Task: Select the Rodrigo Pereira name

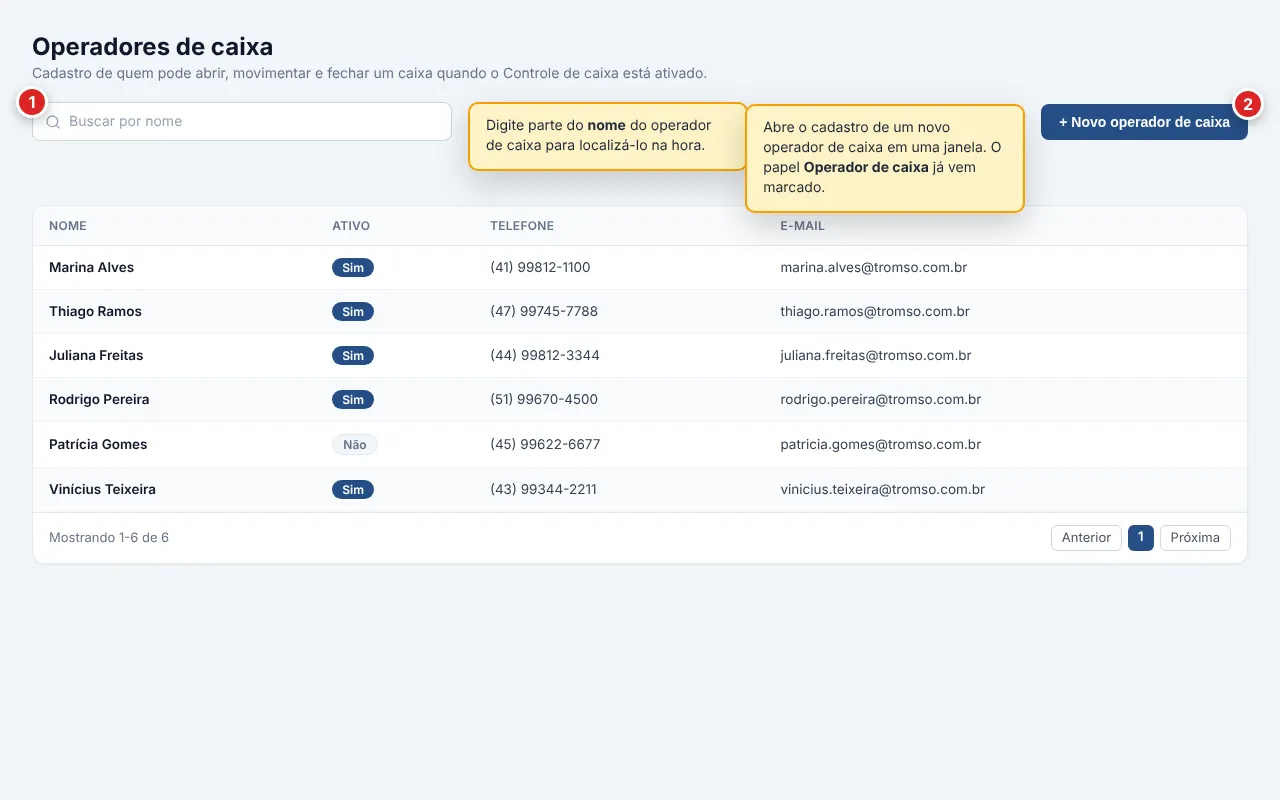Action: click(x=99, y=399)
